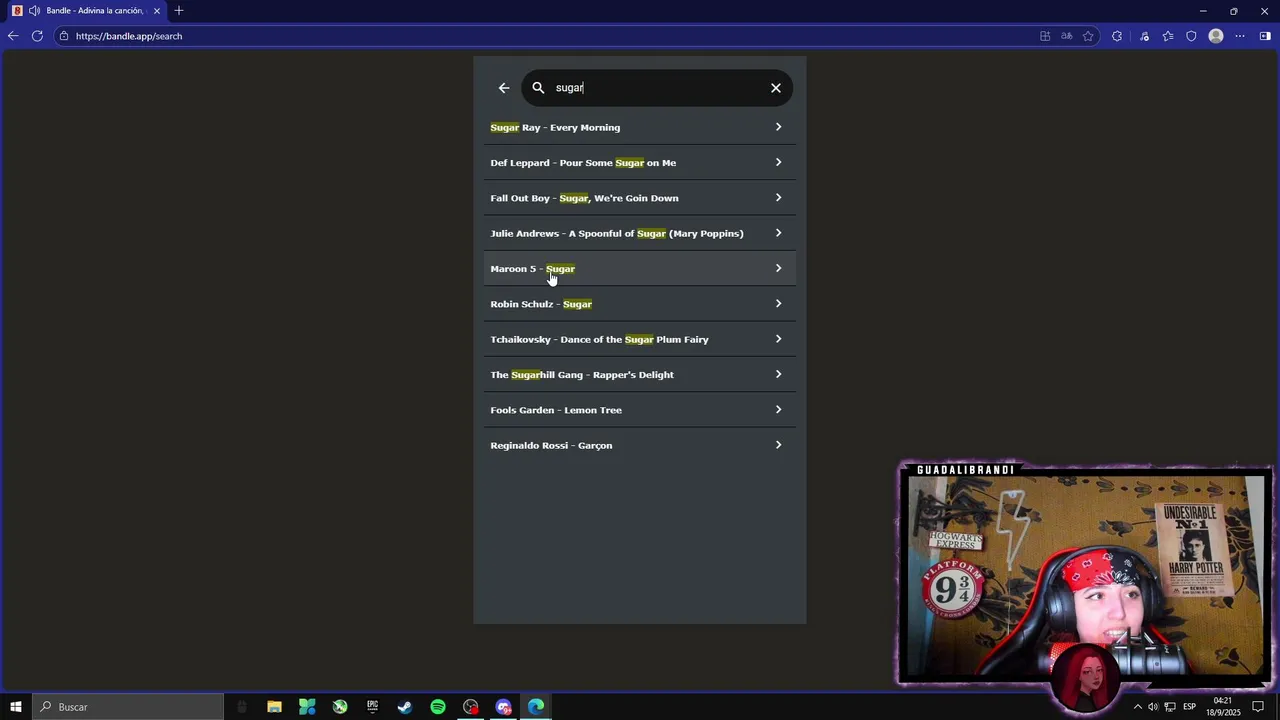Navigate back in the browser
Viewport: 1280px width, 720px height.
(x=13, y=36)
